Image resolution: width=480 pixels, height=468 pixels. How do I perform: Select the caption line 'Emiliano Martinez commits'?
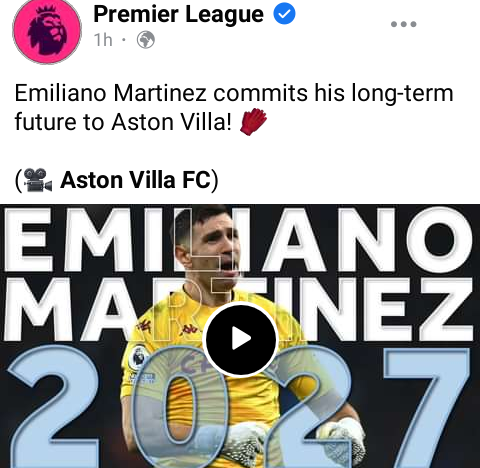pyautogui.click(x=161, y=93)
